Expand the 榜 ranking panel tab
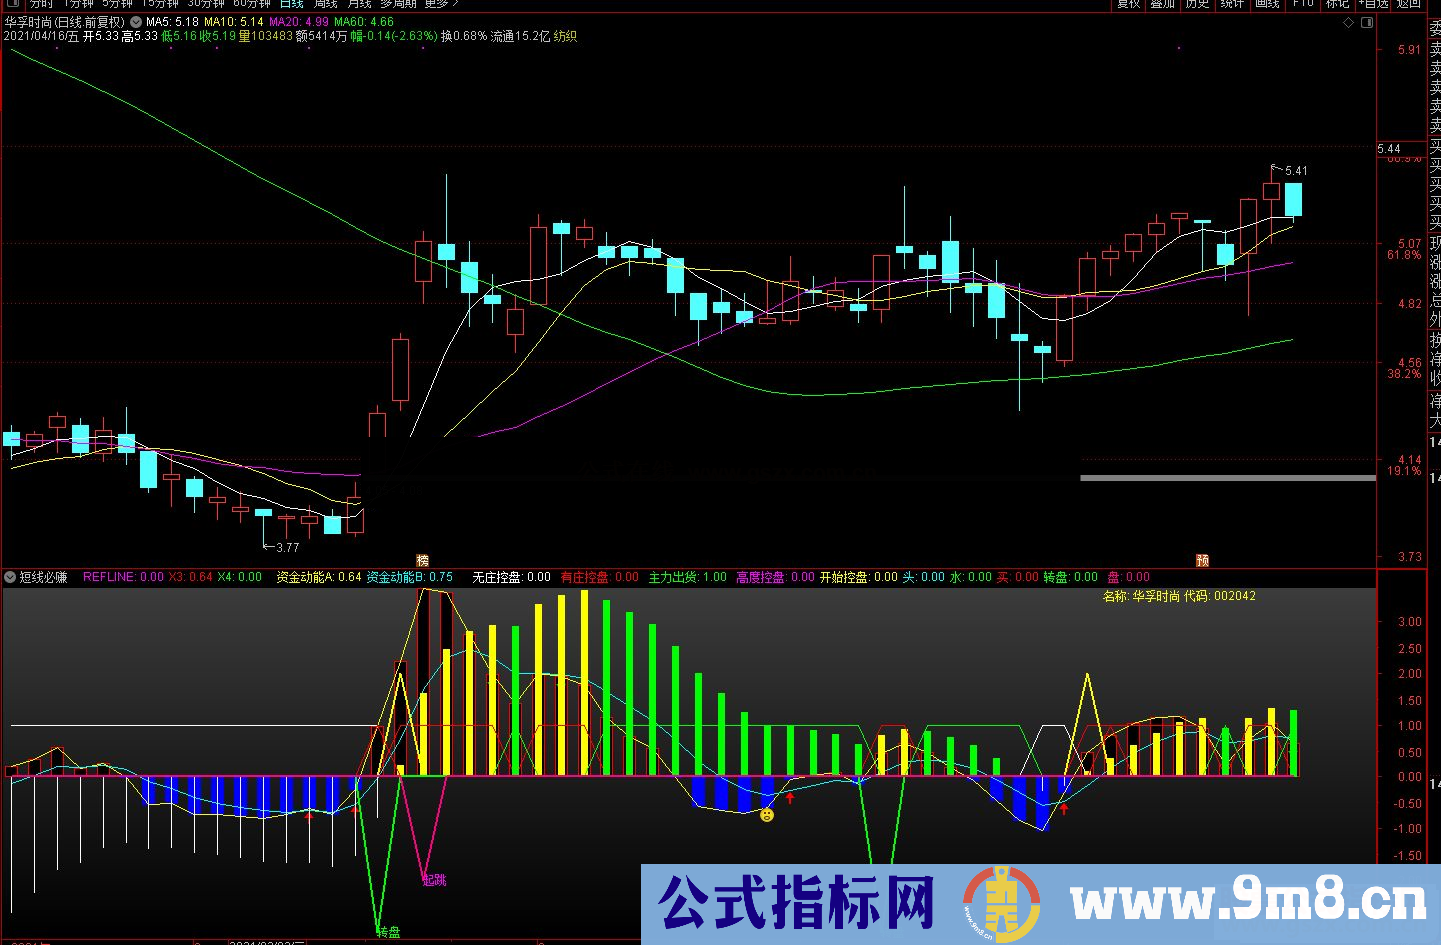 click(x=423, y=561)
